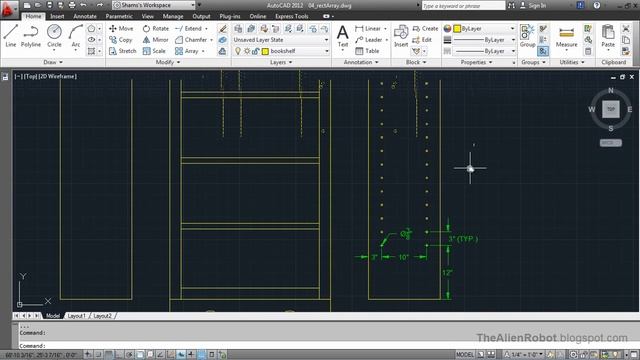Image resolution: width=640 pixels, height=360 pixels.
Task: Expand the Layers panel
Action: coord(281,62)
